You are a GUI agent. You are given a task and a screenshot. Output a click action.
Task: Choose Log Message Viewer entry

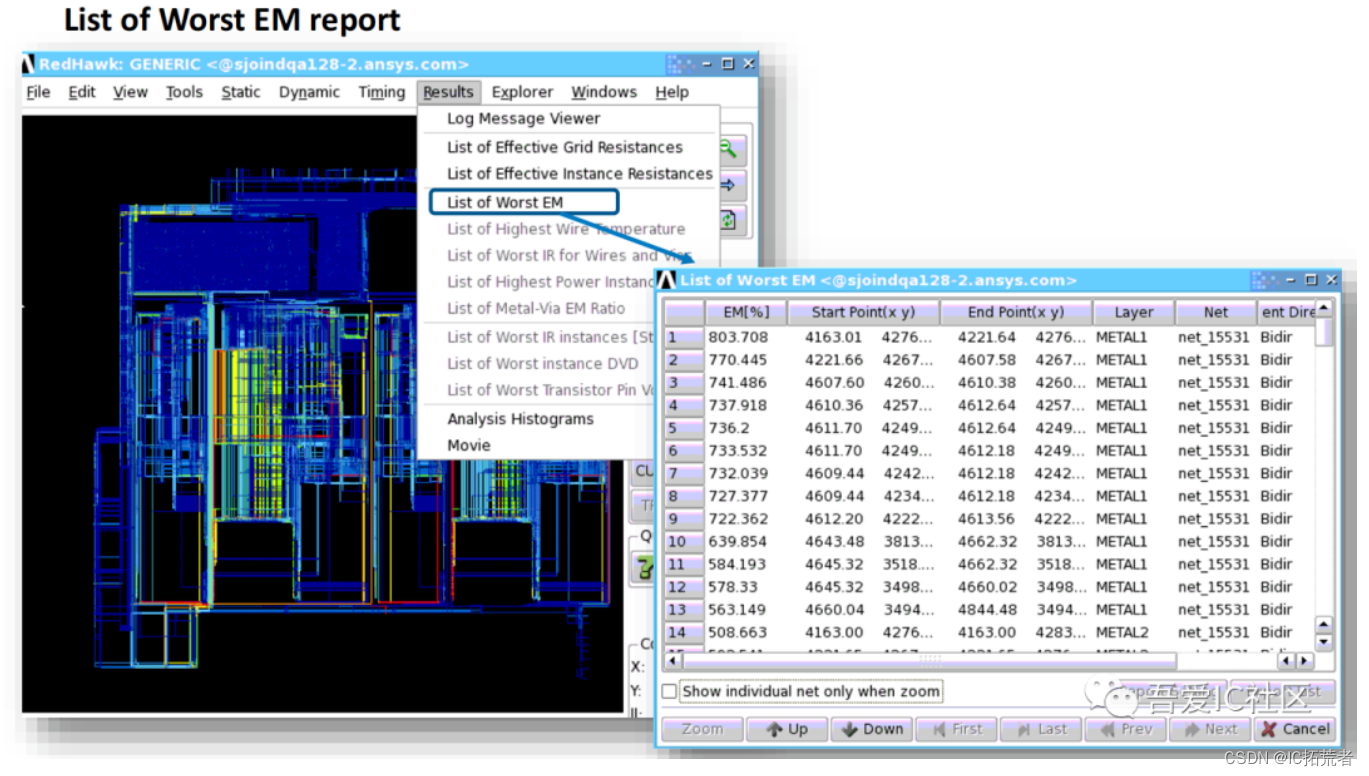[x=523, y=118]
